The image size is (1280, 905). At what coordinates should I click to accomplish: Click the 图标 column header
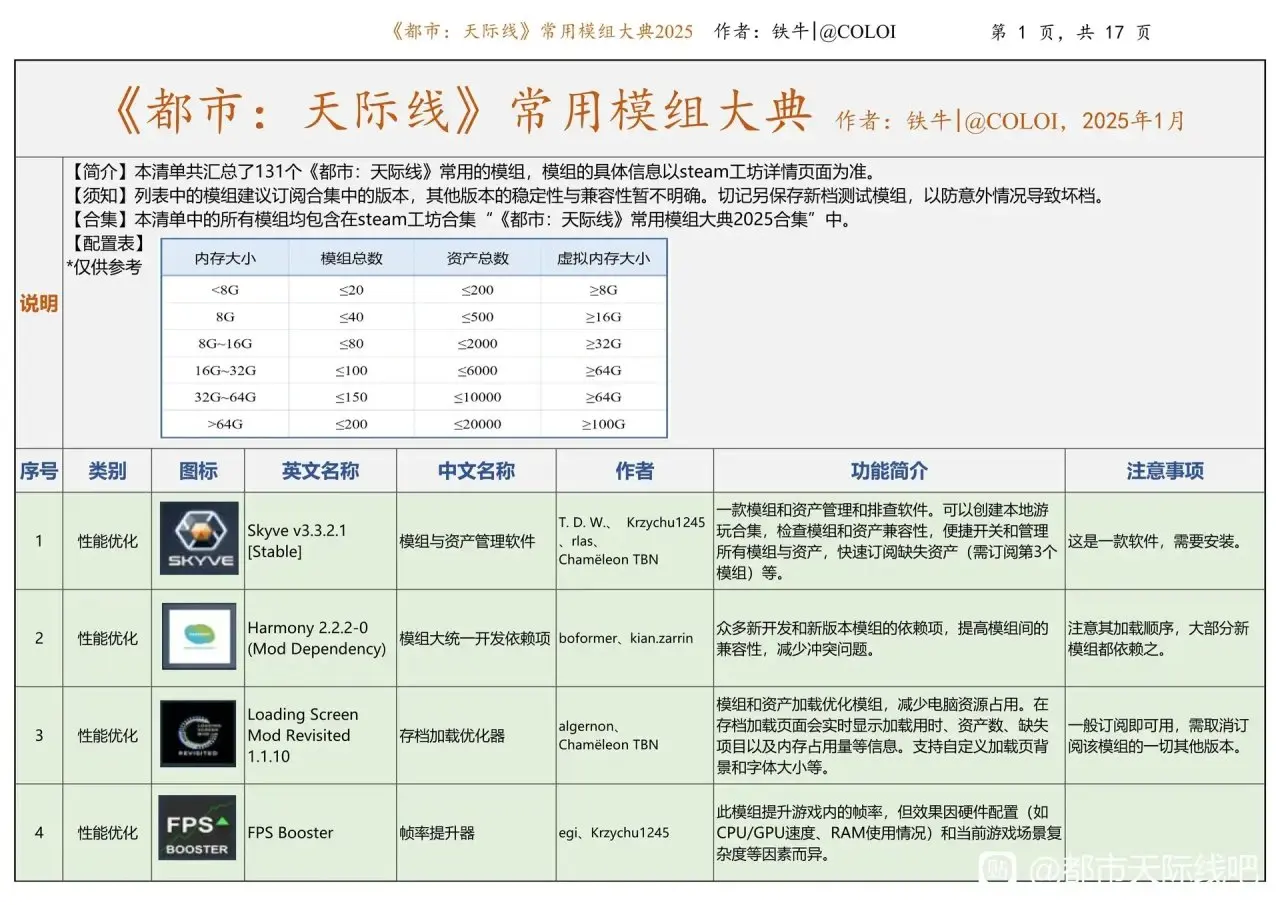click(x=197, y=471)
